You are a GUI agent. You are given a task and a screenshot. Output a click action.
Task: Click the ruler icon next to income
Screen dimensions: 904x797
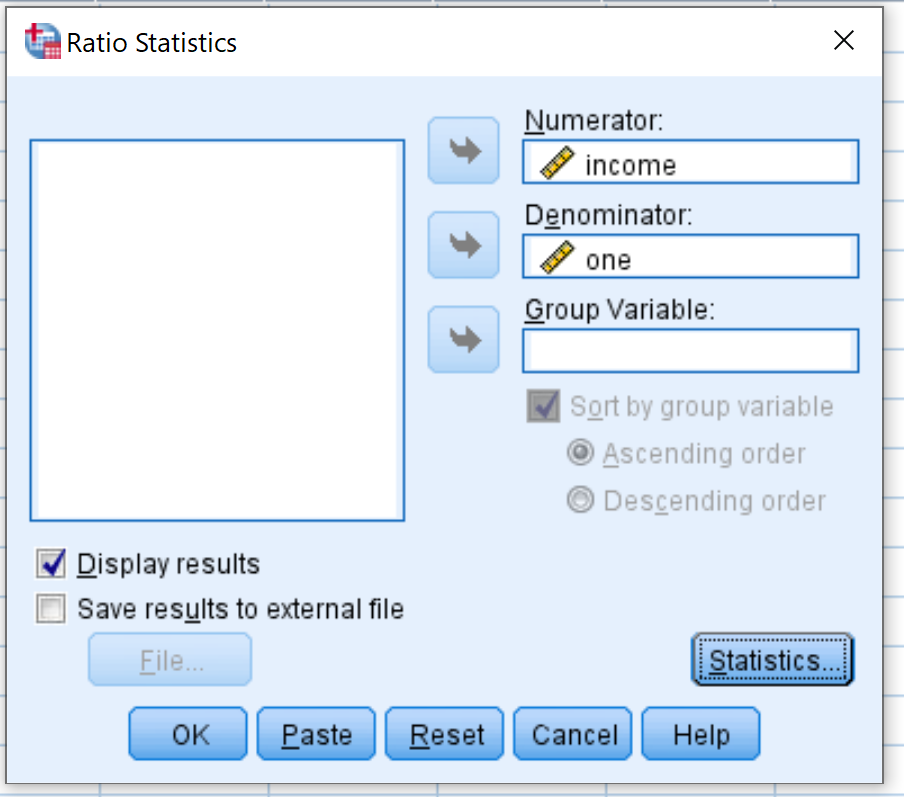557,163
